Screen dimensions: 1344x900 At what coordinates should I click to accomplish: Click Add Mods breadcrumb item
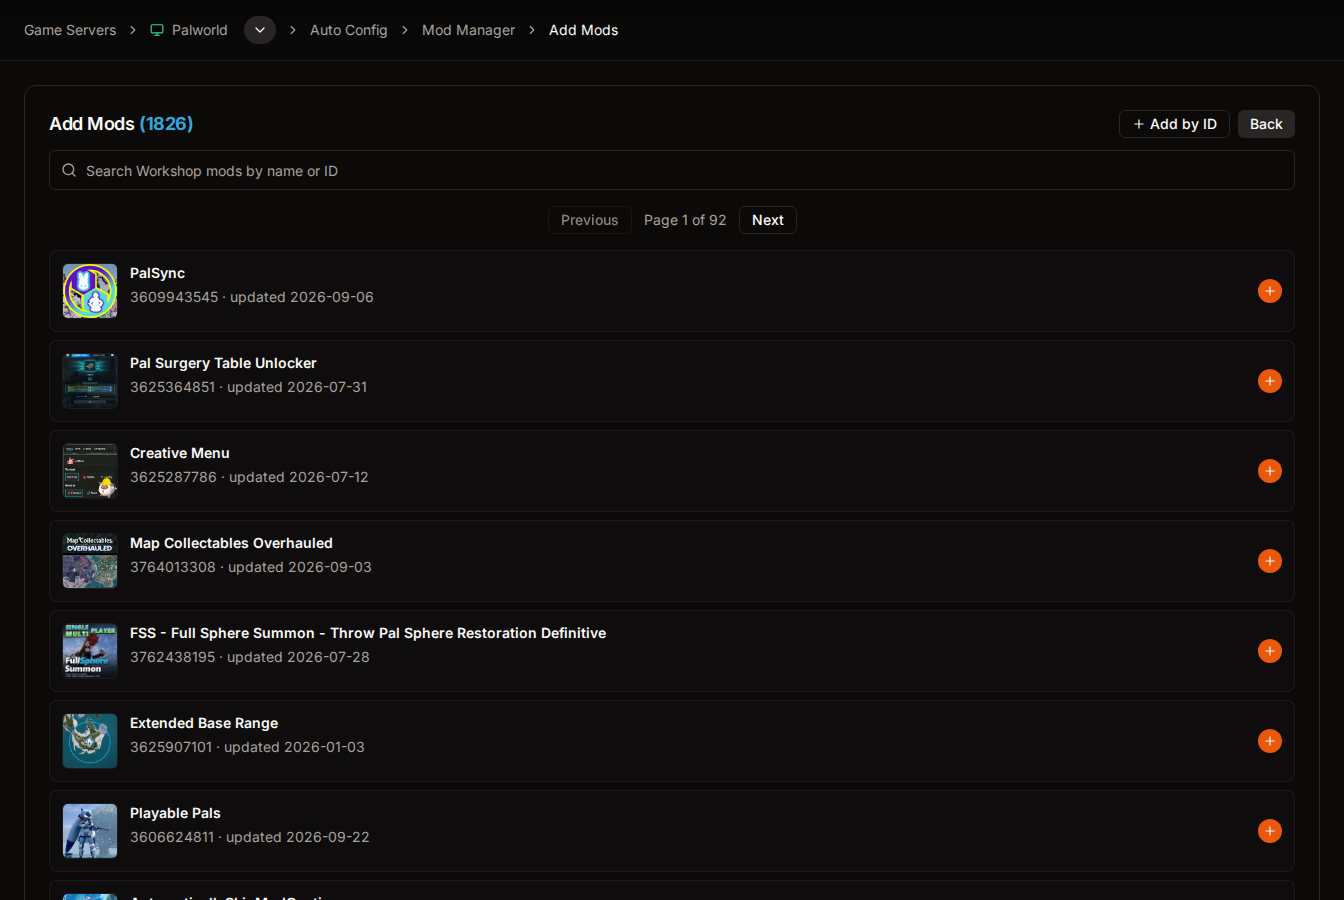[583, 30]
